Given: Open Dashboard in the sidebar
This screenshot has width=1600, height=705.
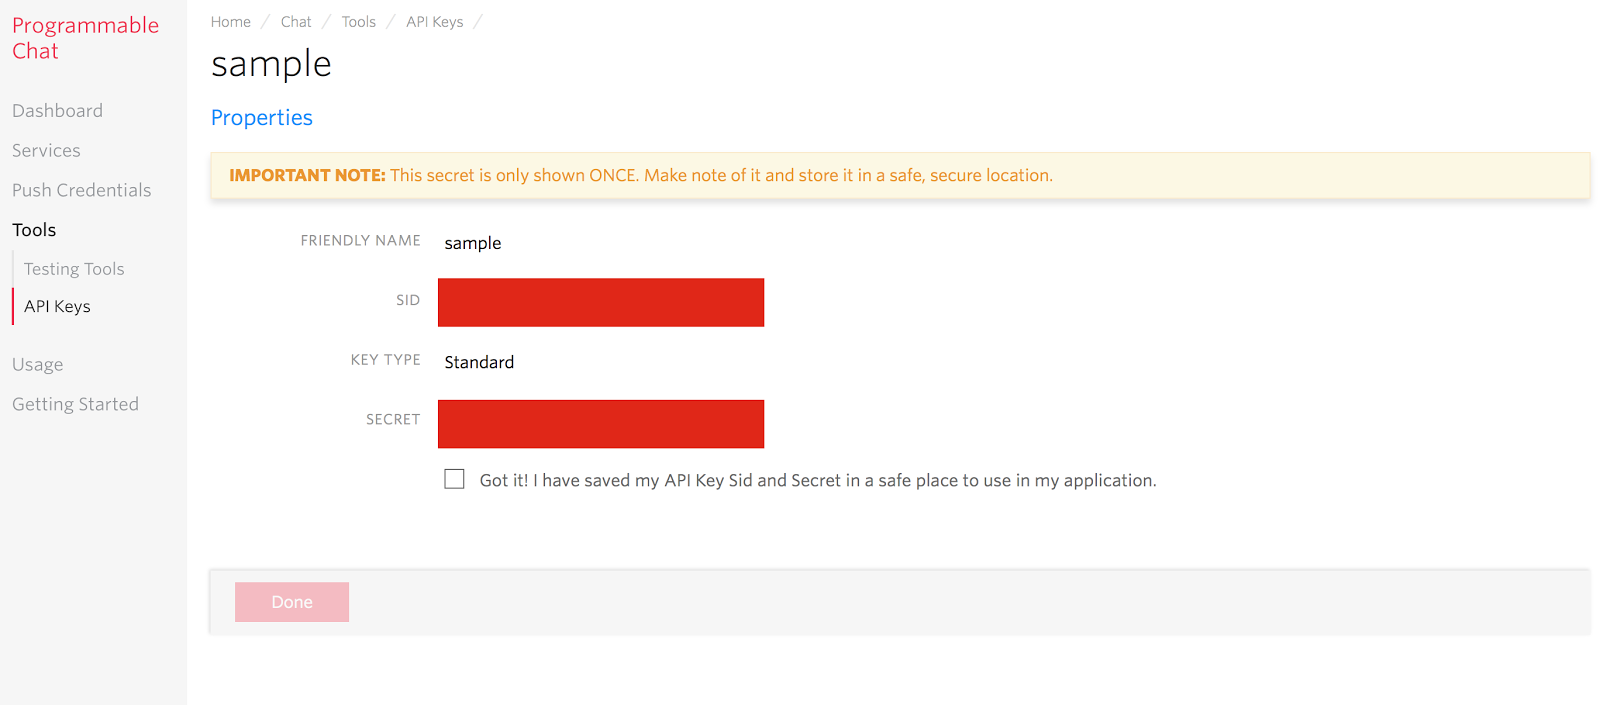Looking at the screenshot, I should click(57, 111).
